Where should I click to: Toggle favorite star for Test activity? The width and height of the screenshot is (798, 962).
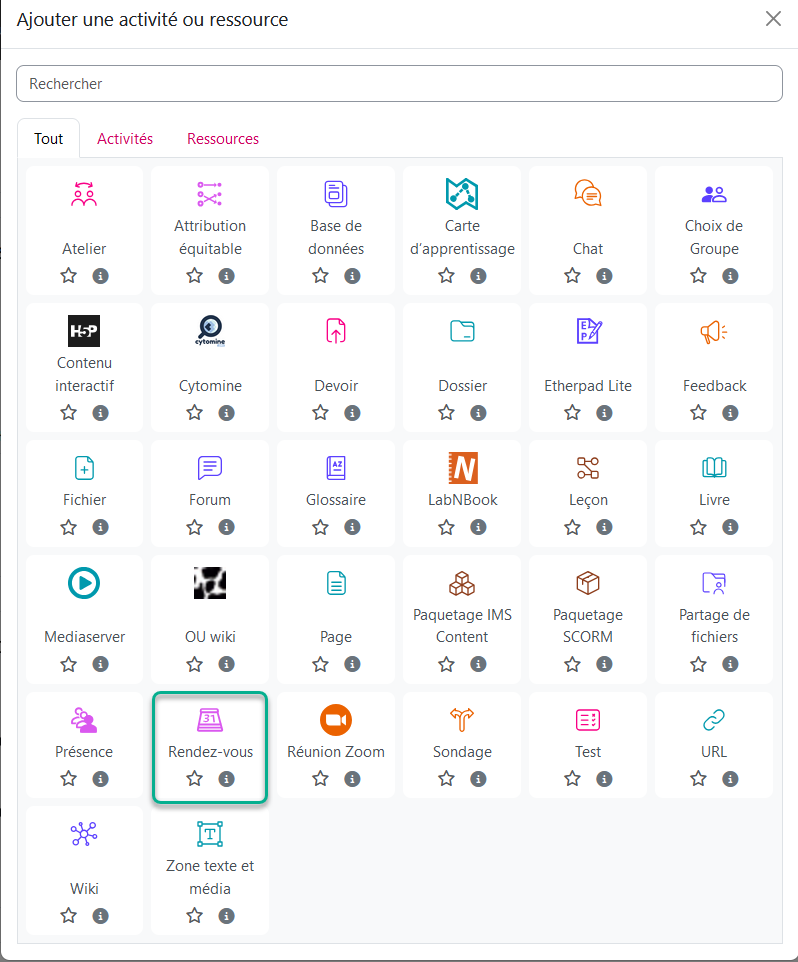pyautogui.click(x=573, y=778)
